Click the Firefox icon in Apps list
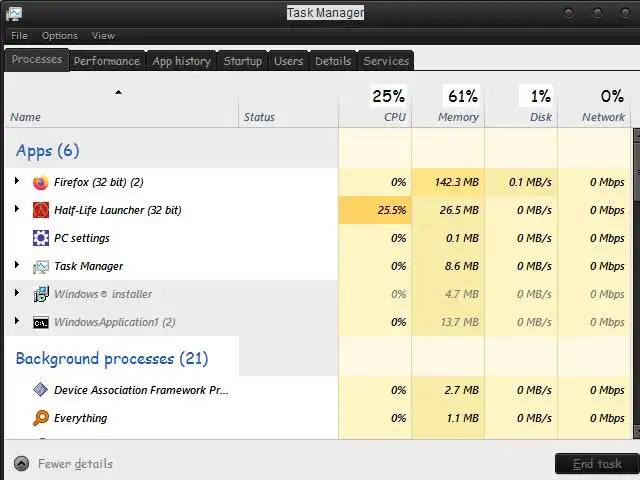This screenshot has height=480, width=640. tap(40, 182)
